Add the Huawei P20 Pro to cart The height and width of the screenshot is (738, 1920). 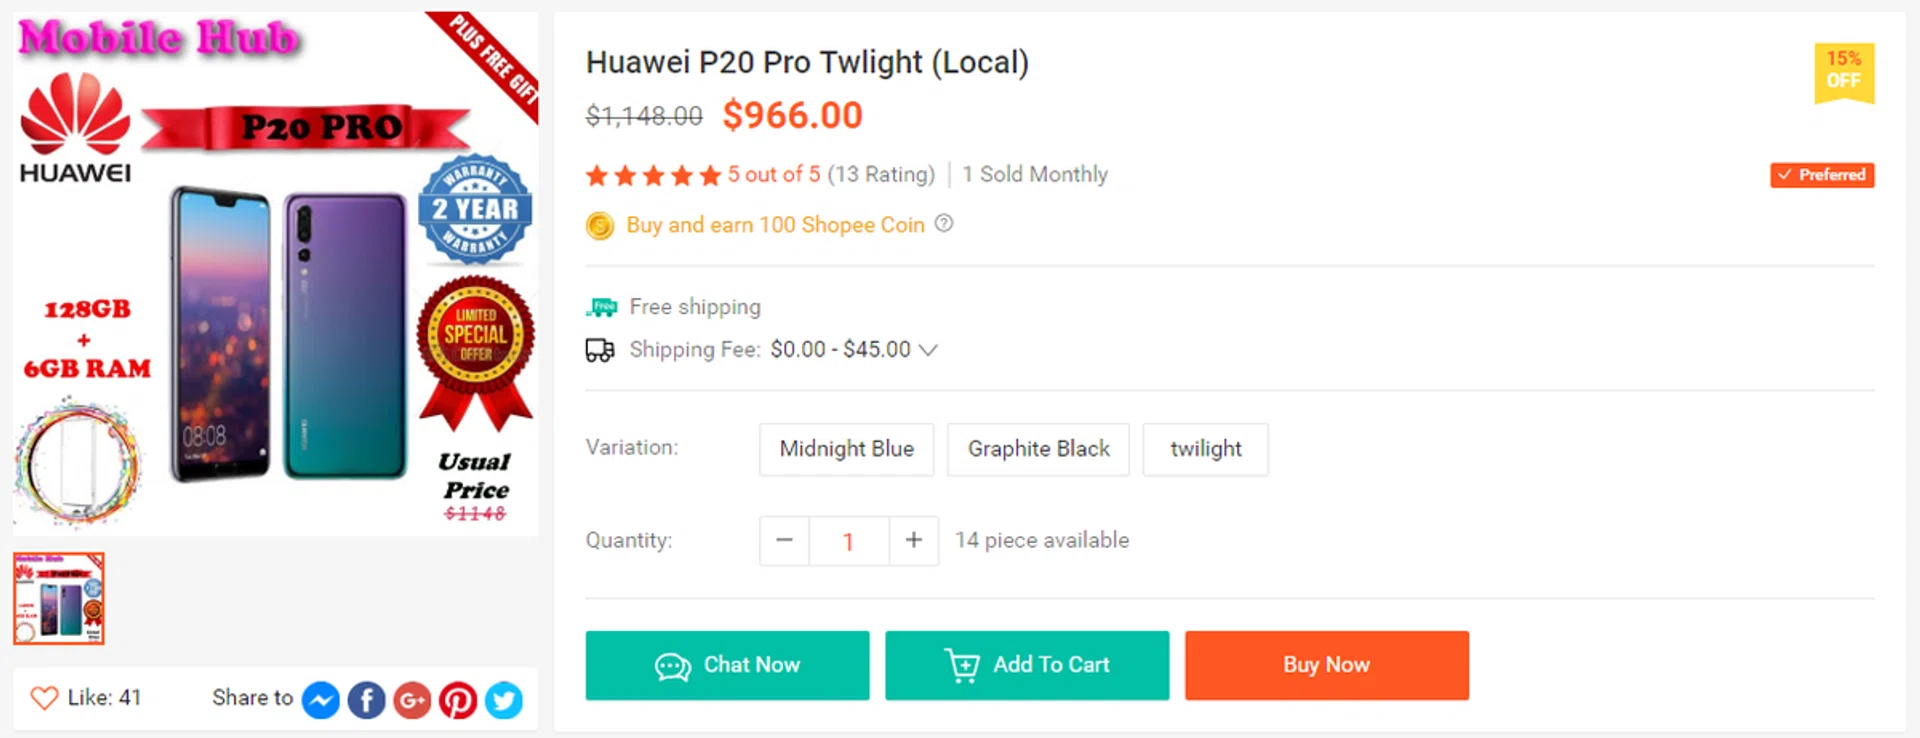tap(1027, 665)
